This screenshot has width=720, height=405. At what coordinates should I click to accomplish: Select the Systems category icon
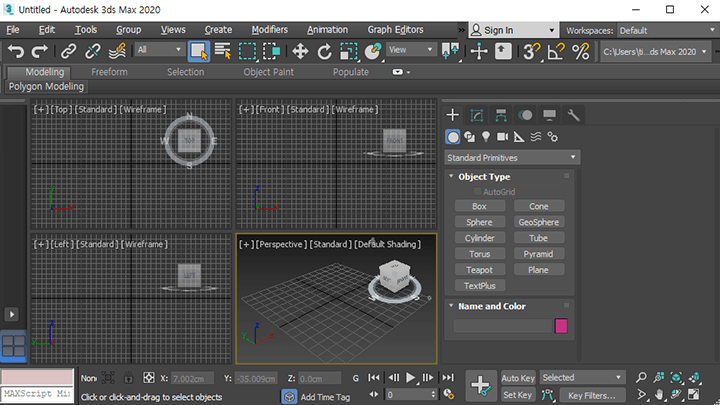point(553,137)
